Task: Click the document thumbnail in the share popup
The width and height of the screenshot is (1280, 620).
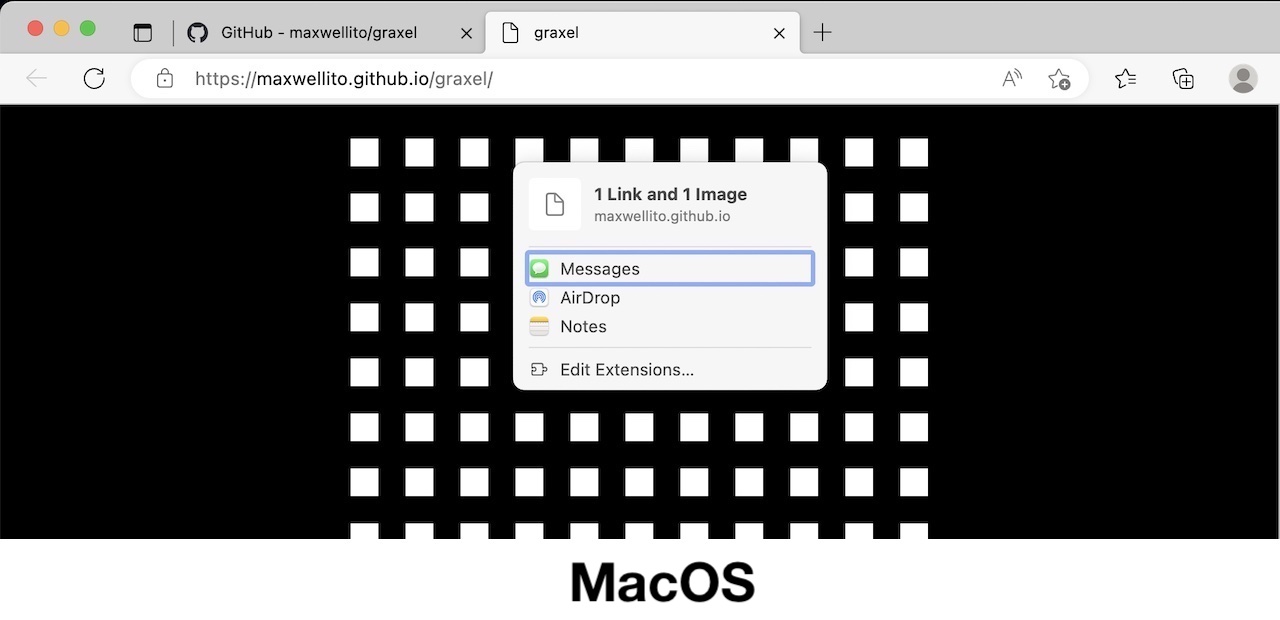Action: 554,204
